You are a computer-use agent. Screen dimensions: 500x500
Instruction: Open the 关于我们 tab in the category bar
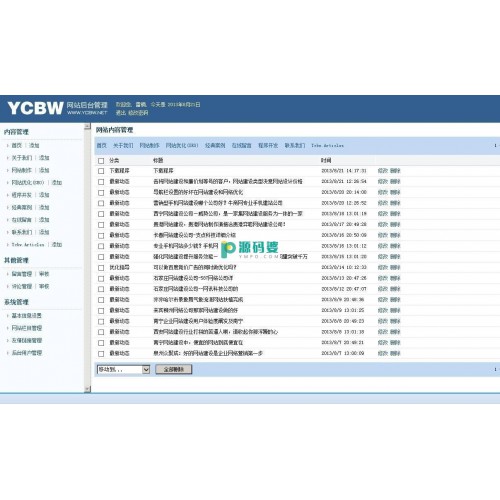123,145
